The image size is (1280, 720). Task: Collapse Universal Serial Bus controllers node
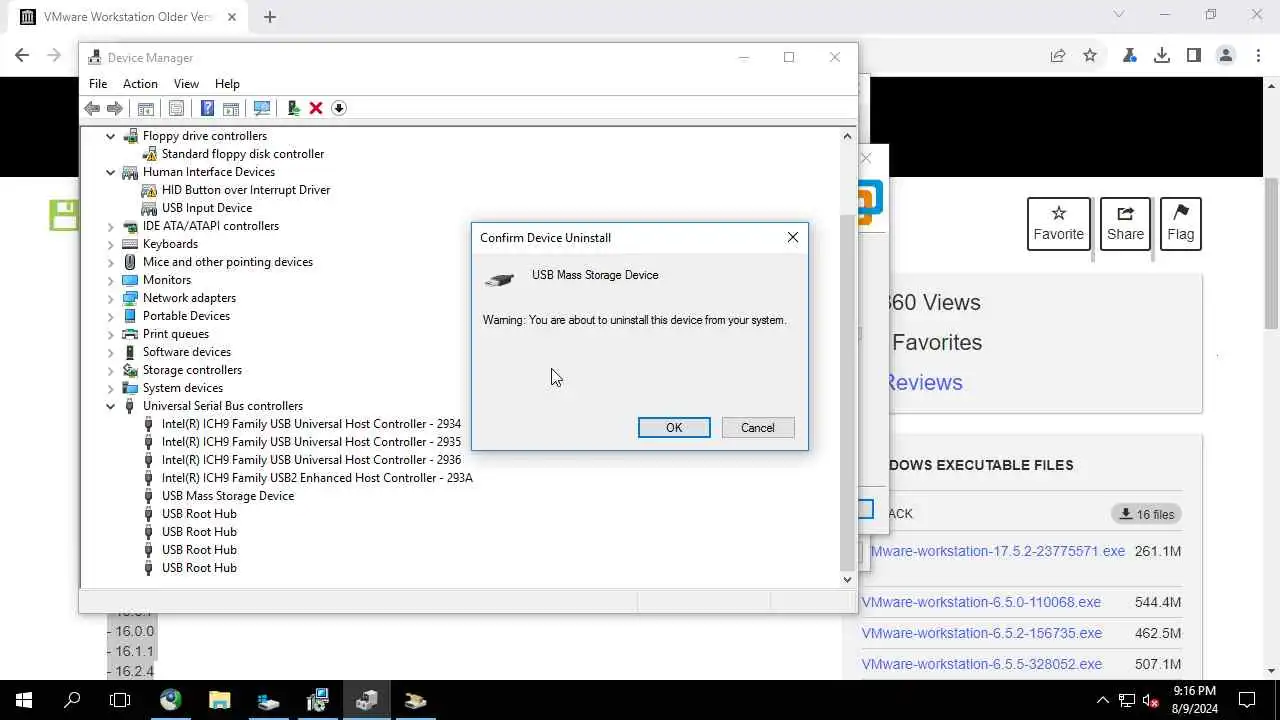pyautogui.click(x=111, y=406)
